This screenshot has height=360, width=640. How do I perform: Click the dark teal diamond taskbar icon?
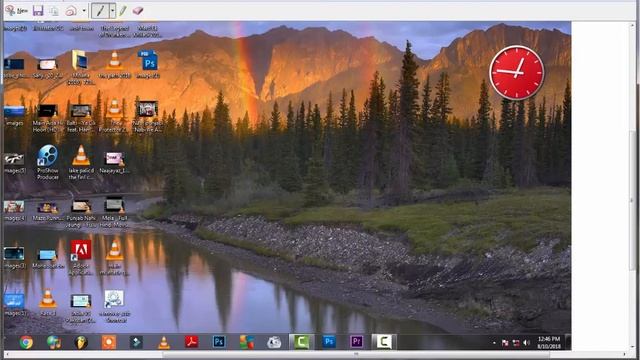[136, 342]
